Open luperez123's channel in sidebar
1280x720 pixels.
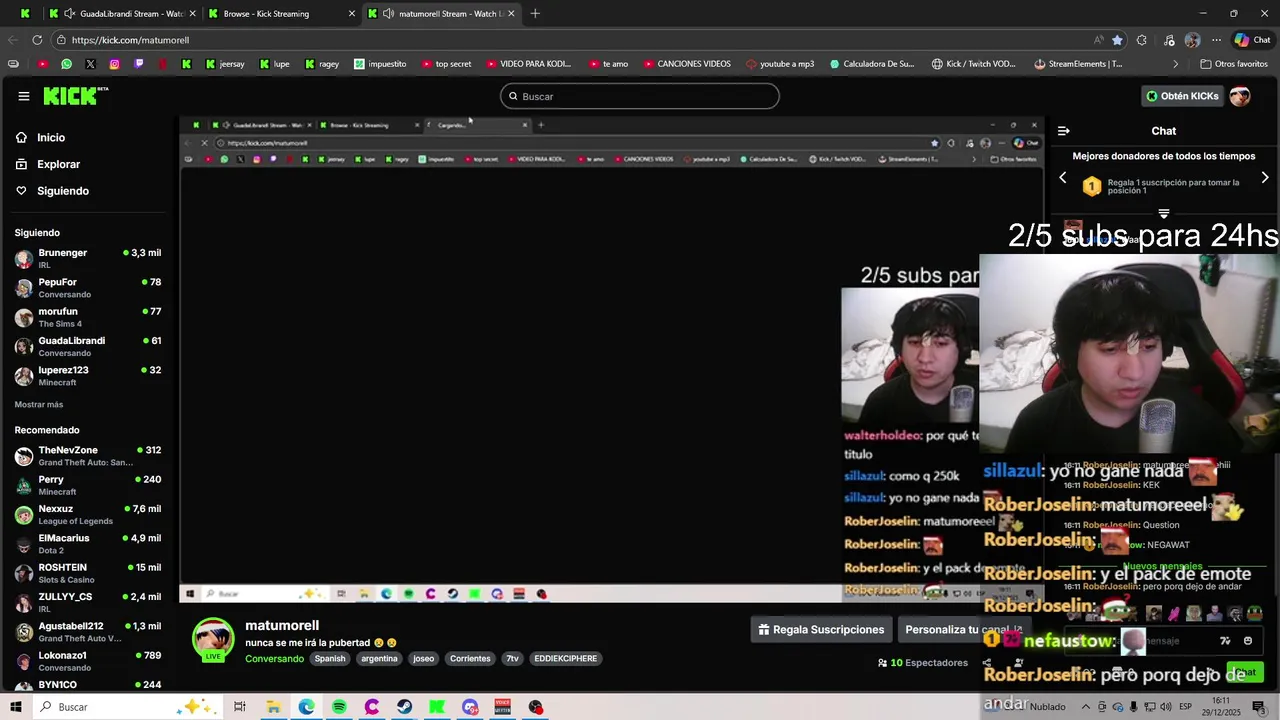[88, 376]
